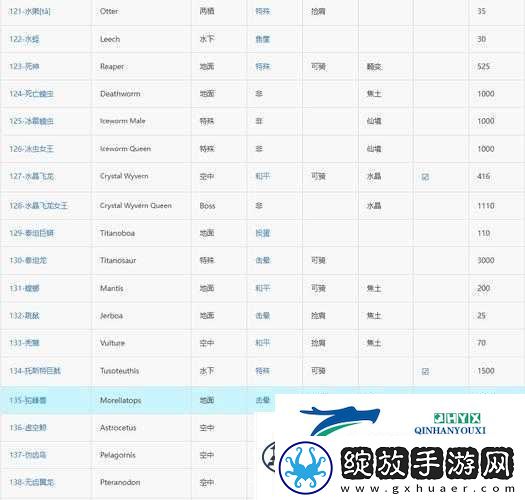Follow the taming method link in Vulture row

(263, 343)
